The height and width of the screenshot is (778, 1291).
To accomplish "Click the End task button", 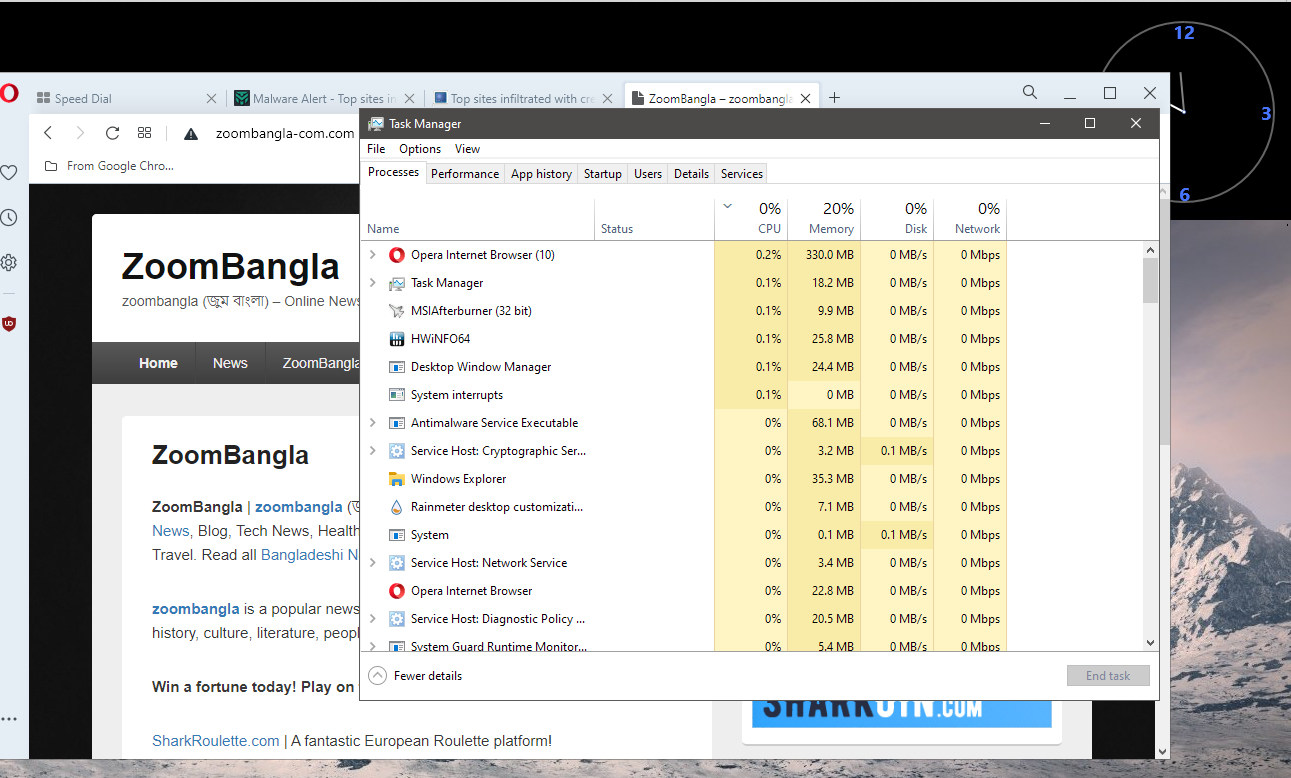I will [1108, 676].
